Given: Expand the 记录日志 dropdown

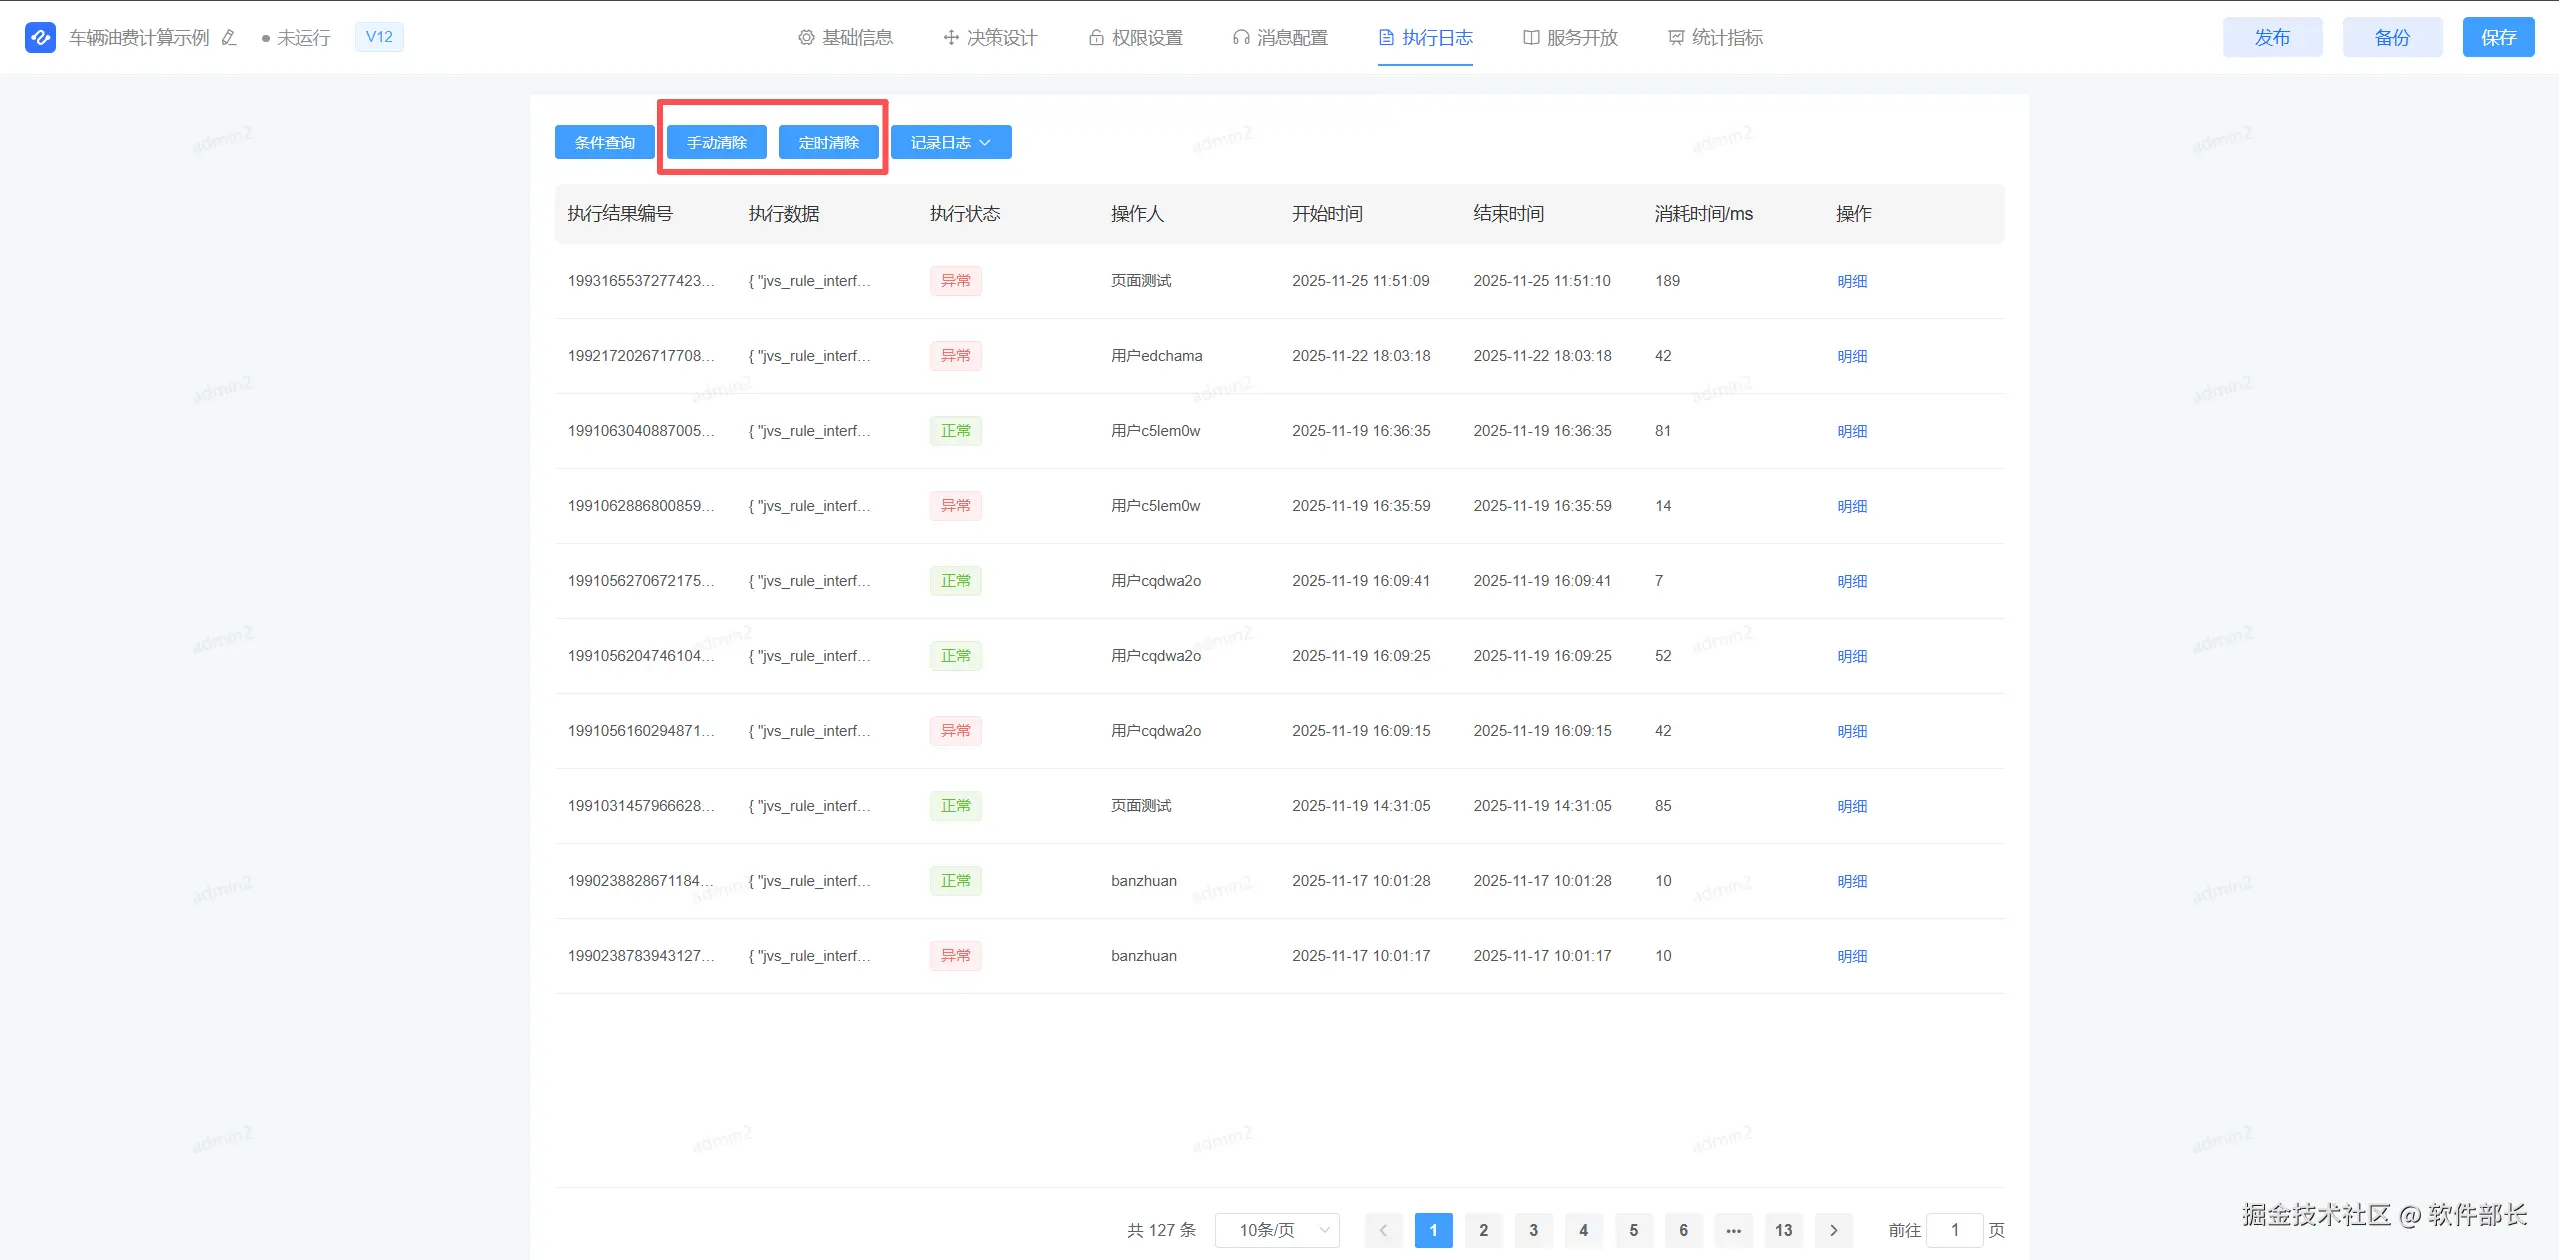Looking at the screenshot, I should [950, 142].
